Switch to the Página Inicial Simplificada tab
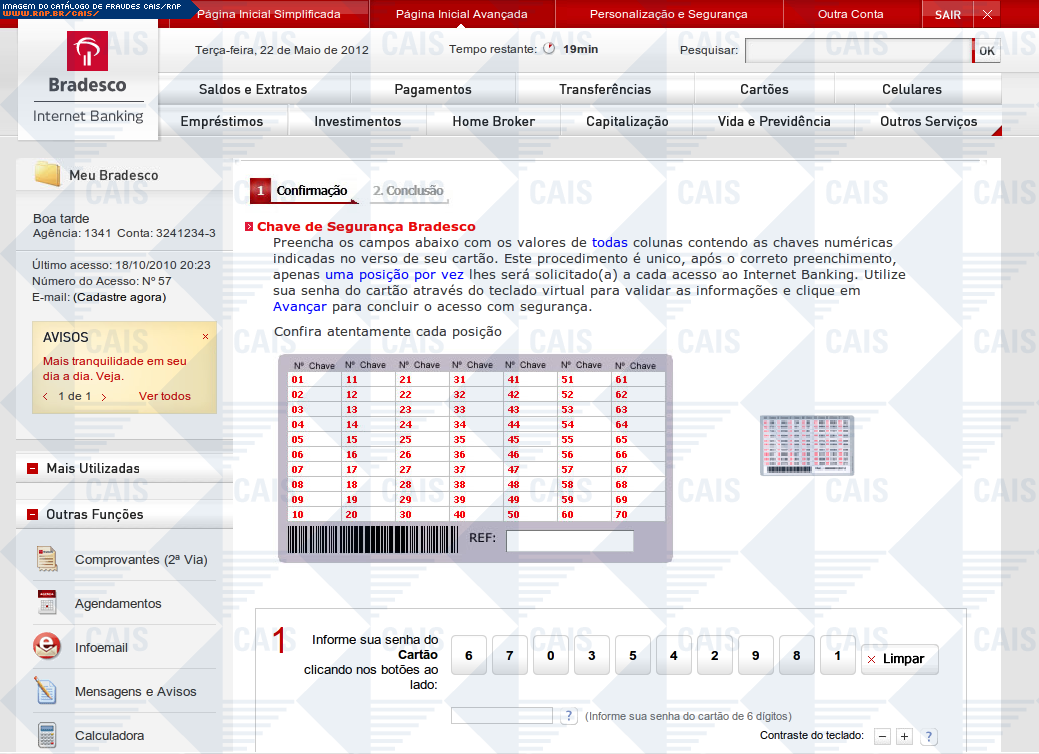This screenshot has width=1039, height=754. point(268,14)
